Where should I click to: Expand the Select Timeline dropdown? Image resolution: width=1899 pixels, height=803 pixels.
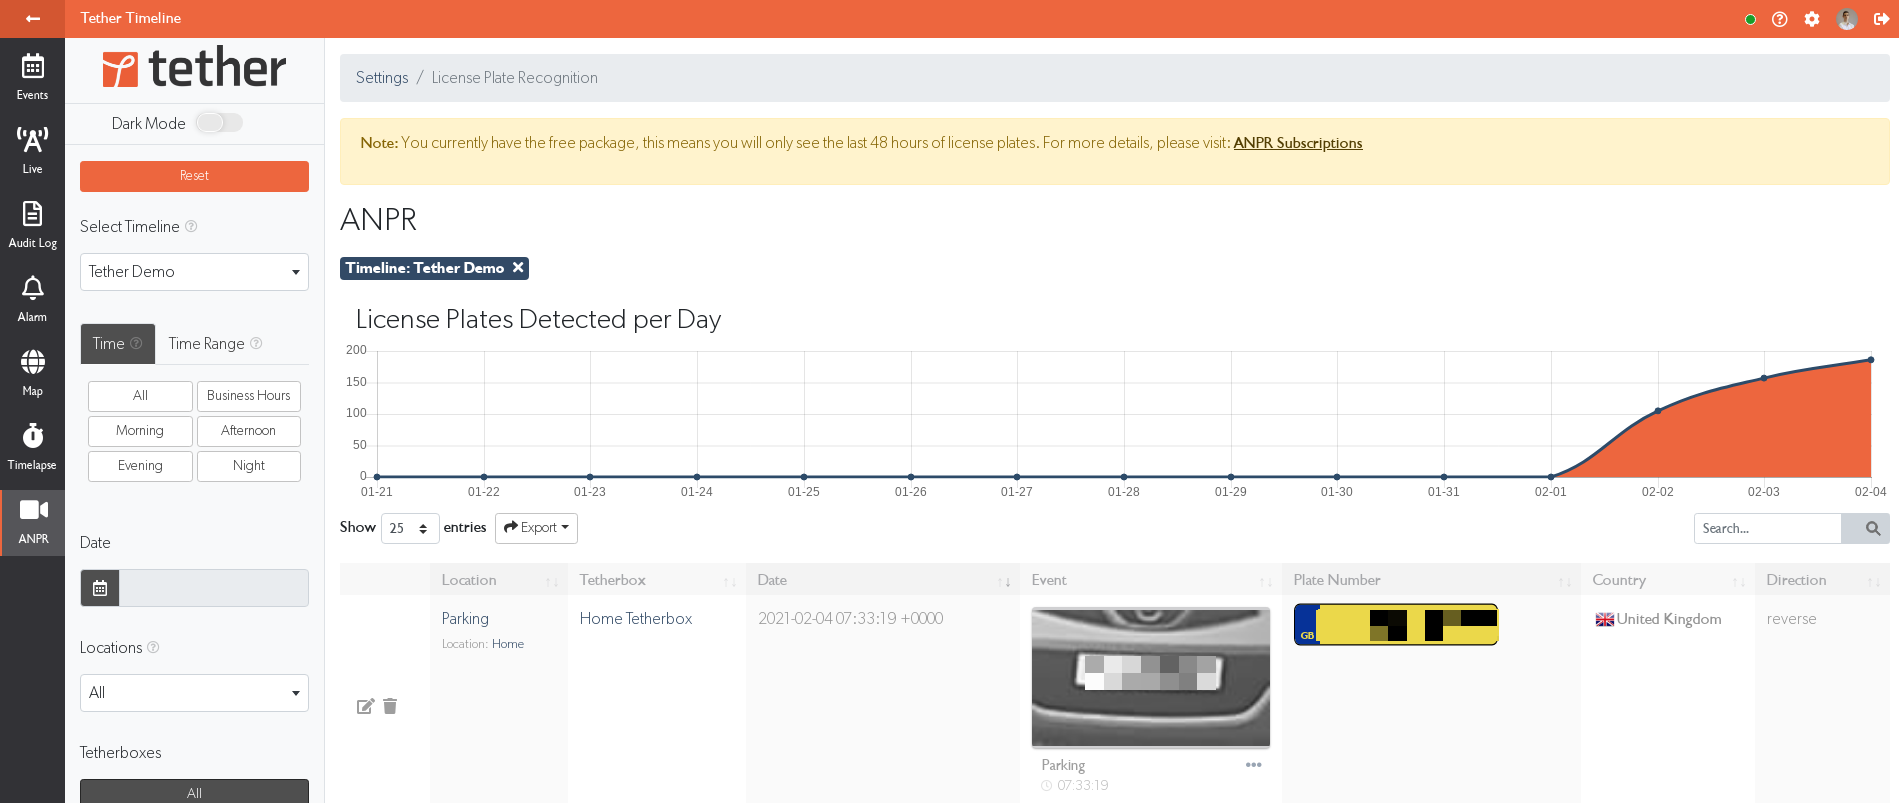coord(194,272)
